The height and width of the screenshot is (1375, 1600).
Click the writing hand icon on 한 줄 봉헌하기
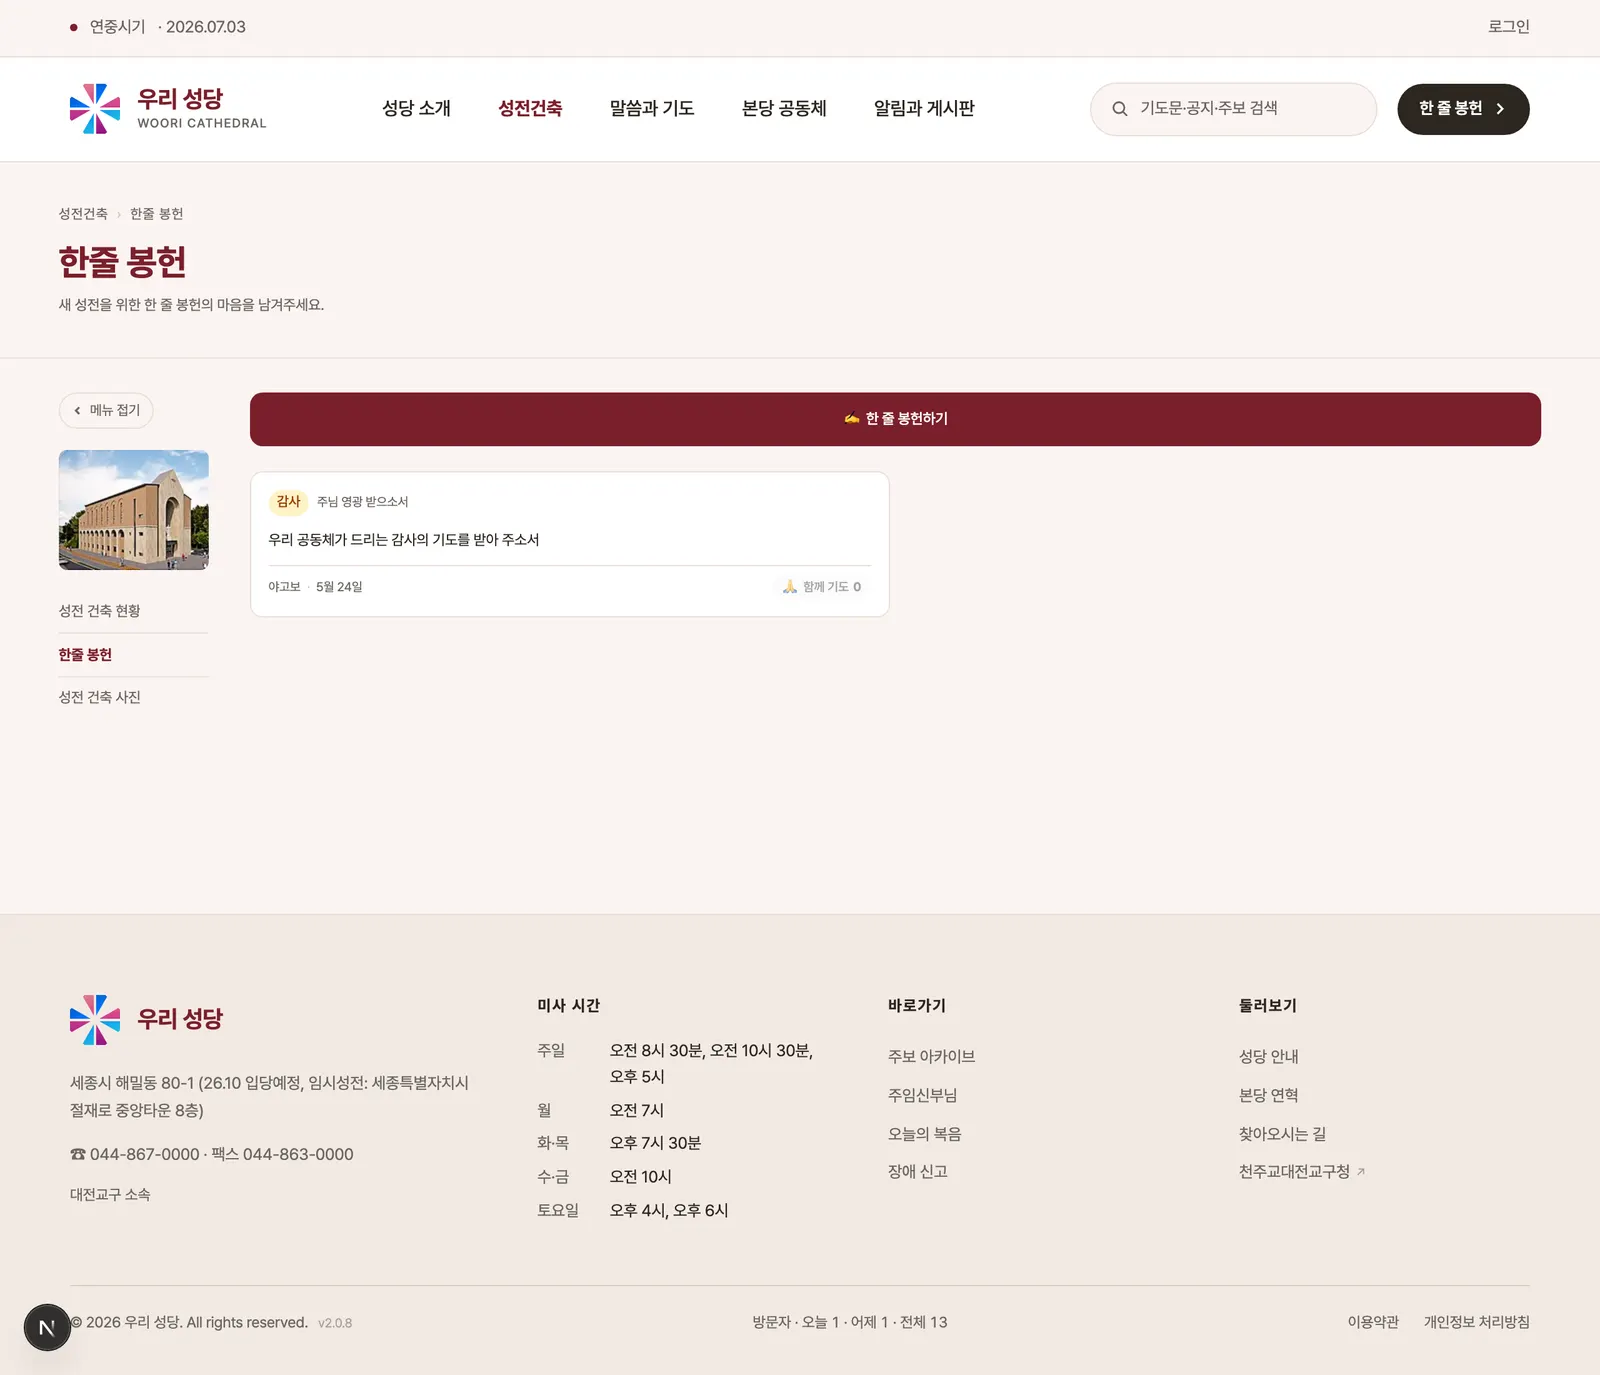pos(852,419)
